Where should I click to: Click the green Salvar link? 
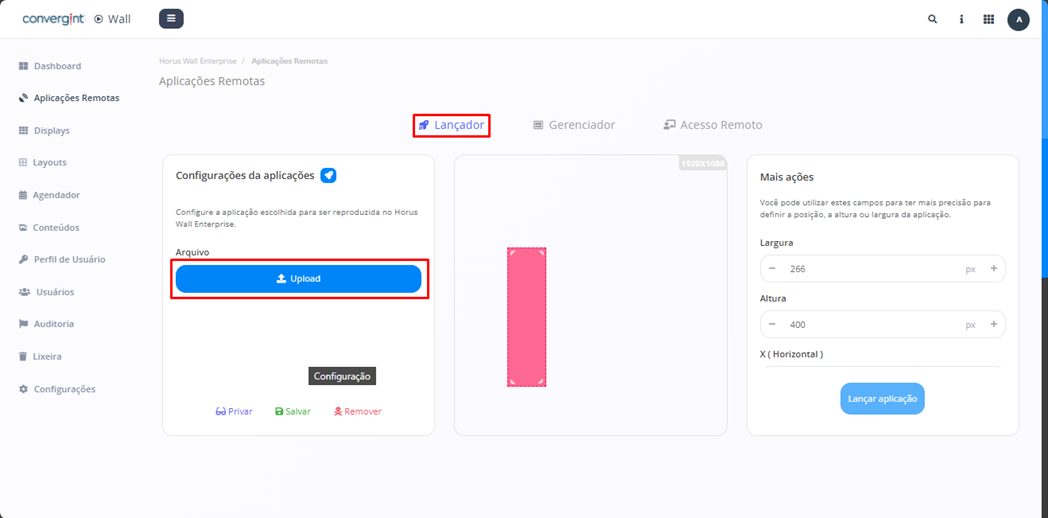tap(293, 411)
